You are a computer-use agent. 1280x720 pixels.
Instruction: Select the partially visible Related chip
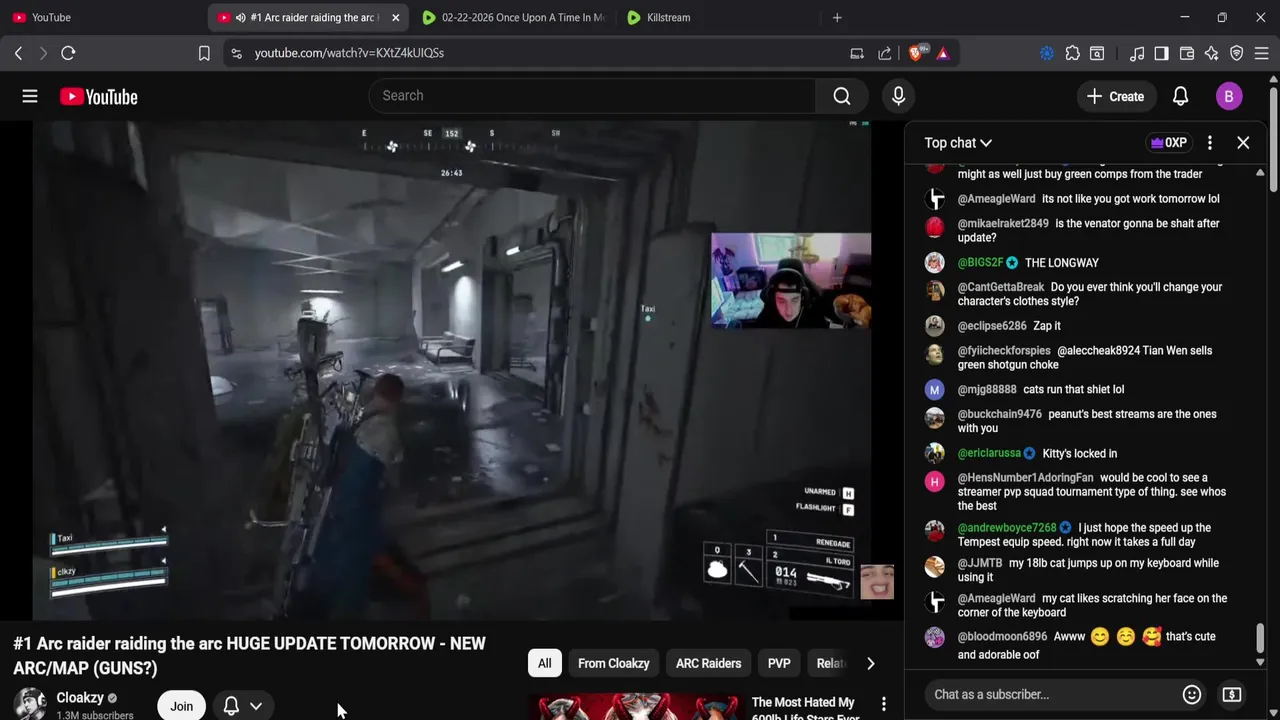830,663
